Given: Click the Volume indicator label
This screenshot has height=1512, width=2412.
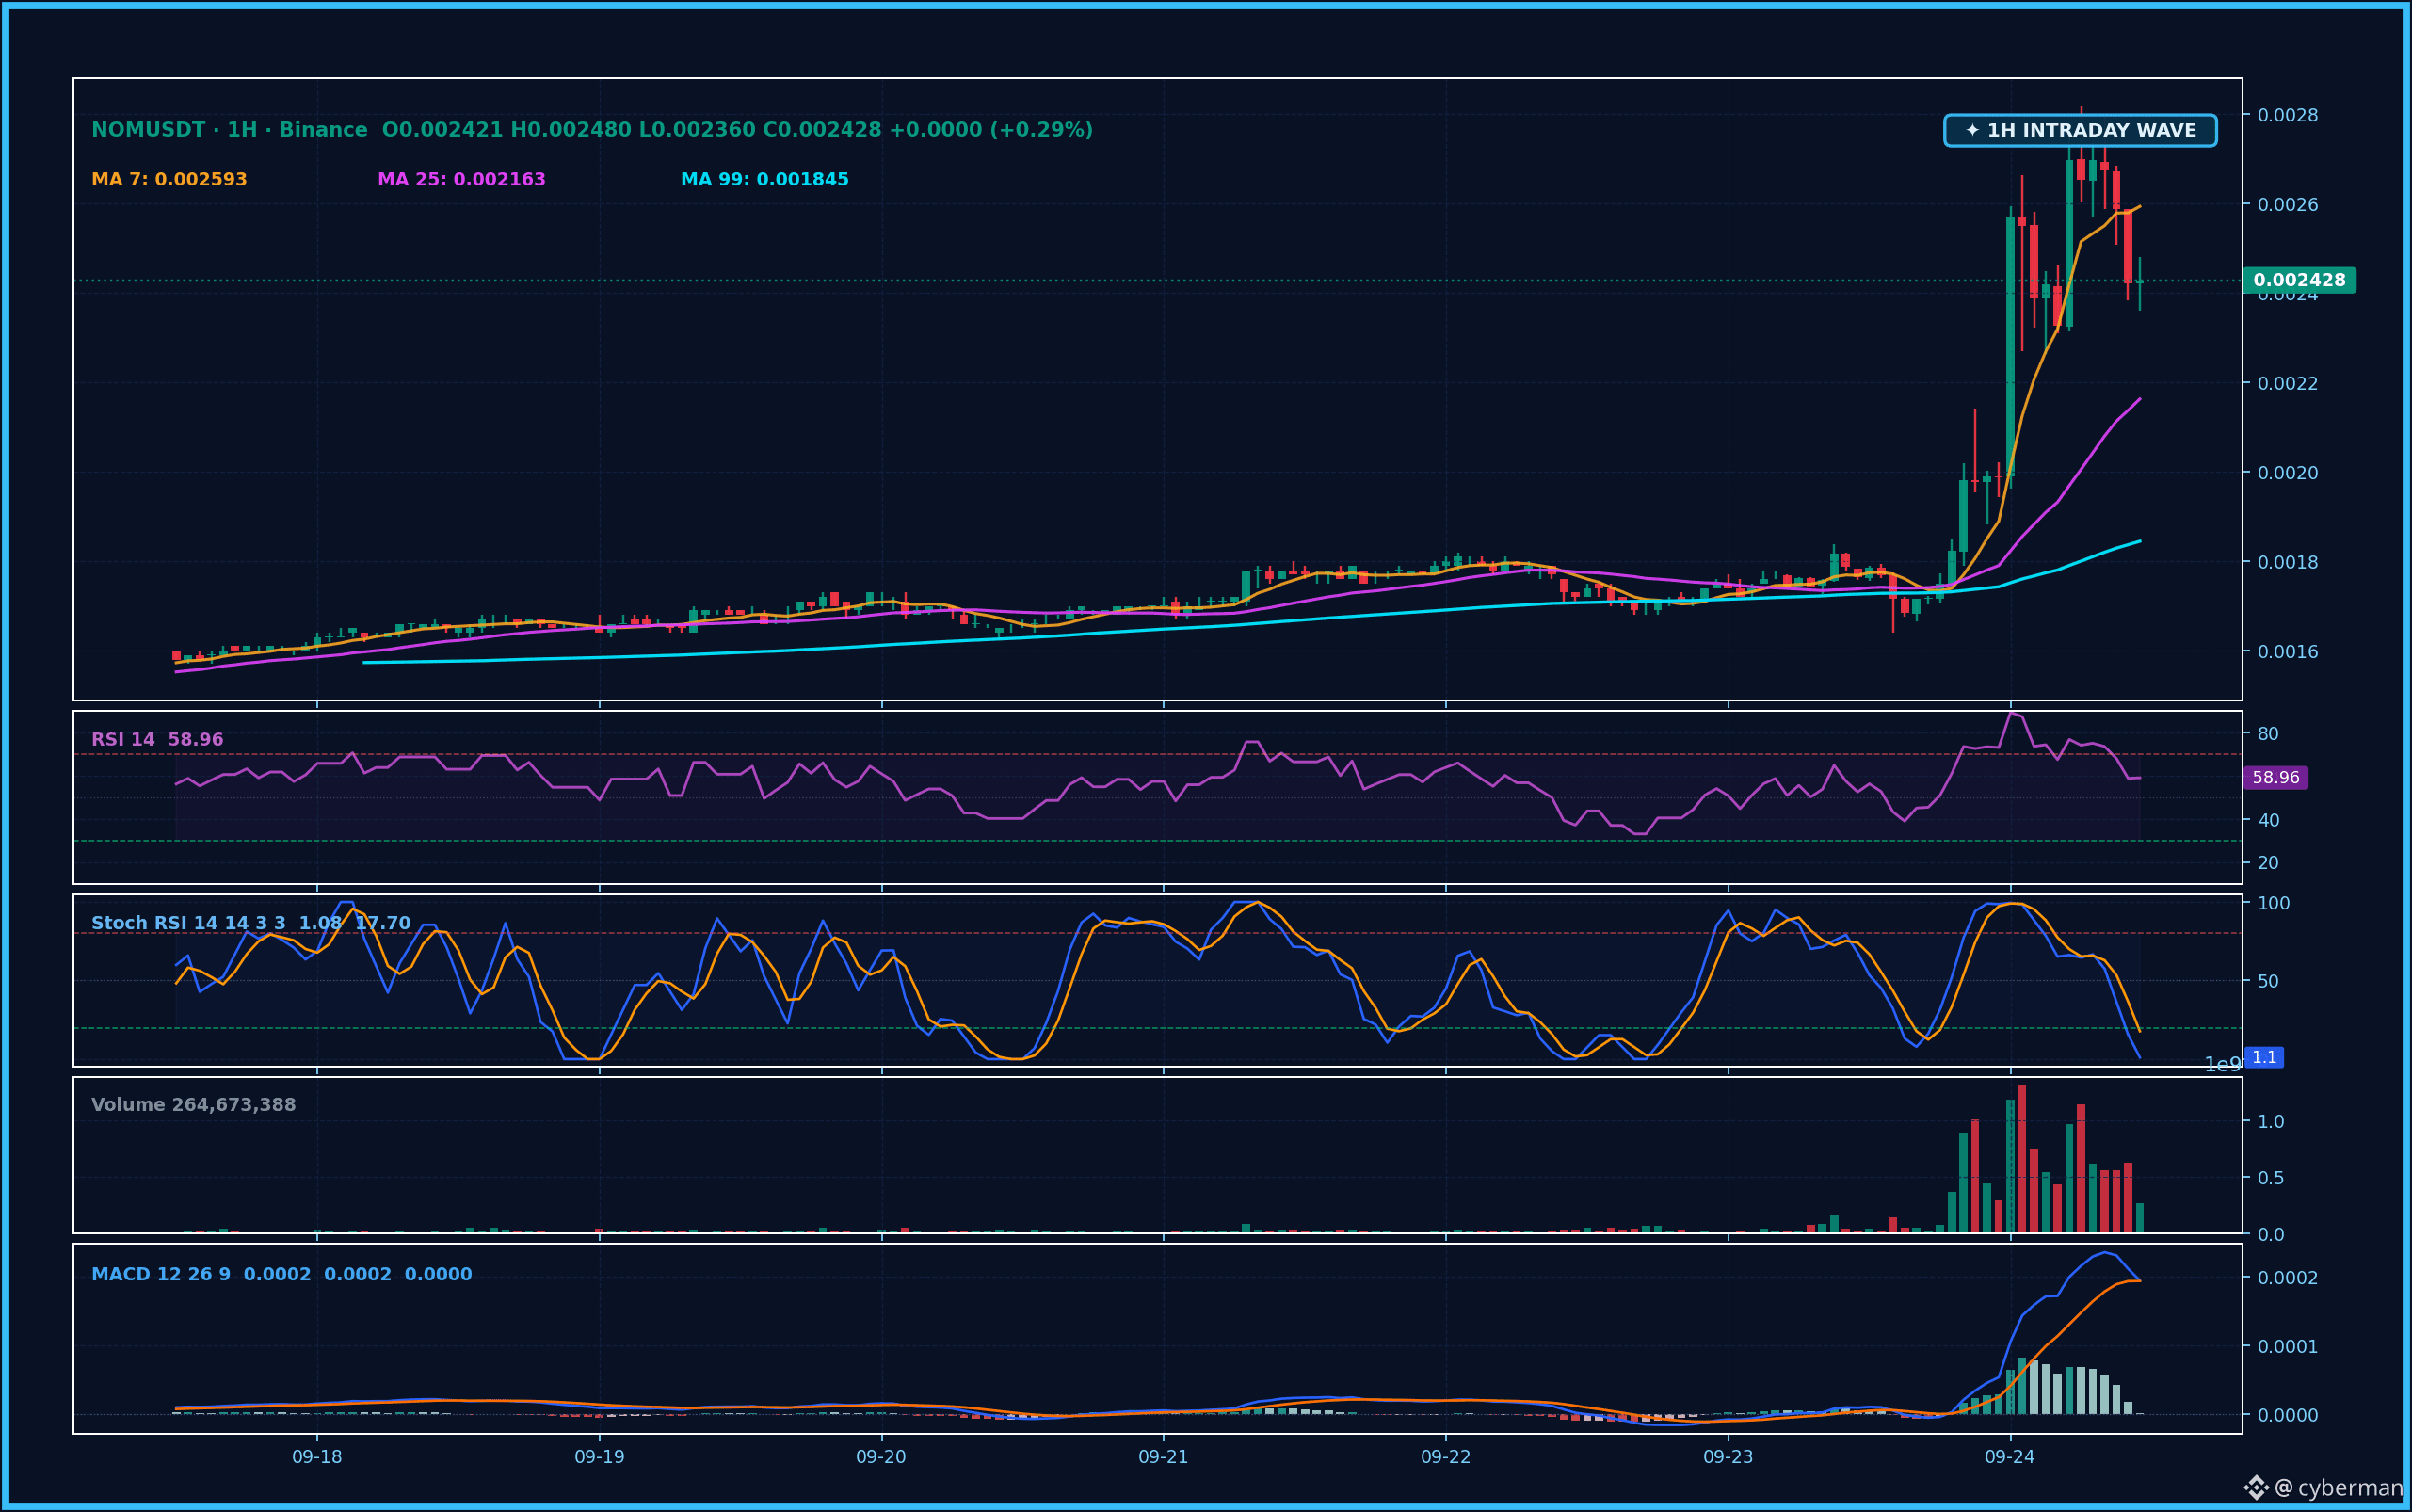Looking at the screenshot, I should (193, 1104).
